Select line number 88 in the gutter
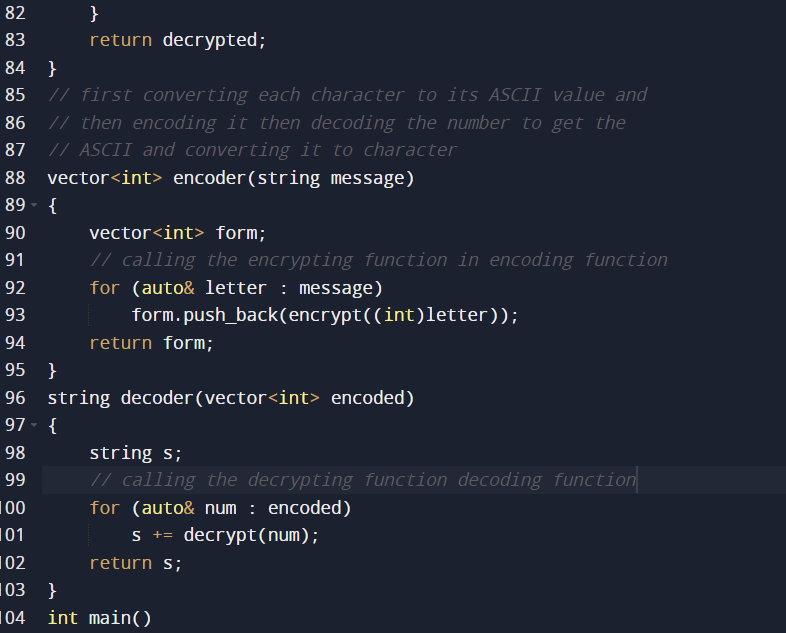This screenshot has height=633, width=786. (15, 178)
